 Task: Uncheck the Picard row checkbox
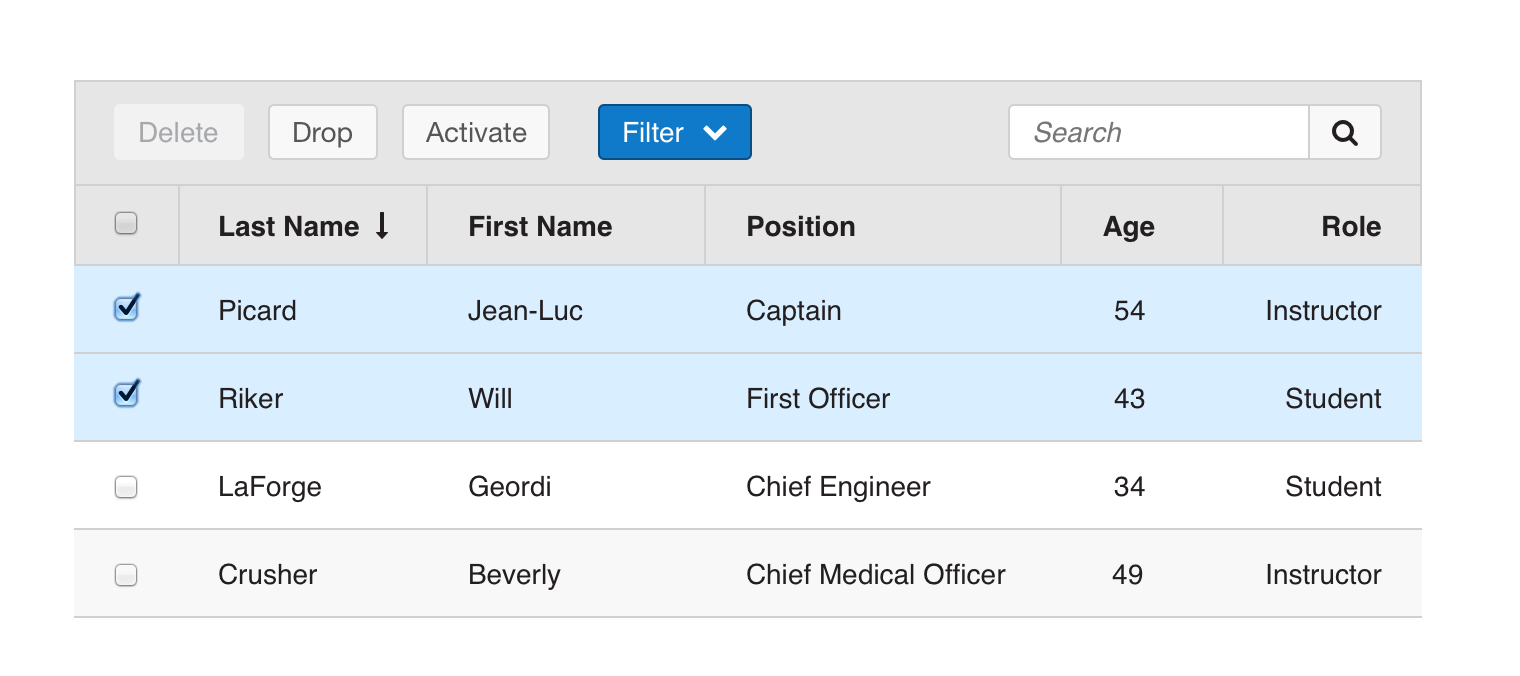pyautogui.click(x=126, y=309)
